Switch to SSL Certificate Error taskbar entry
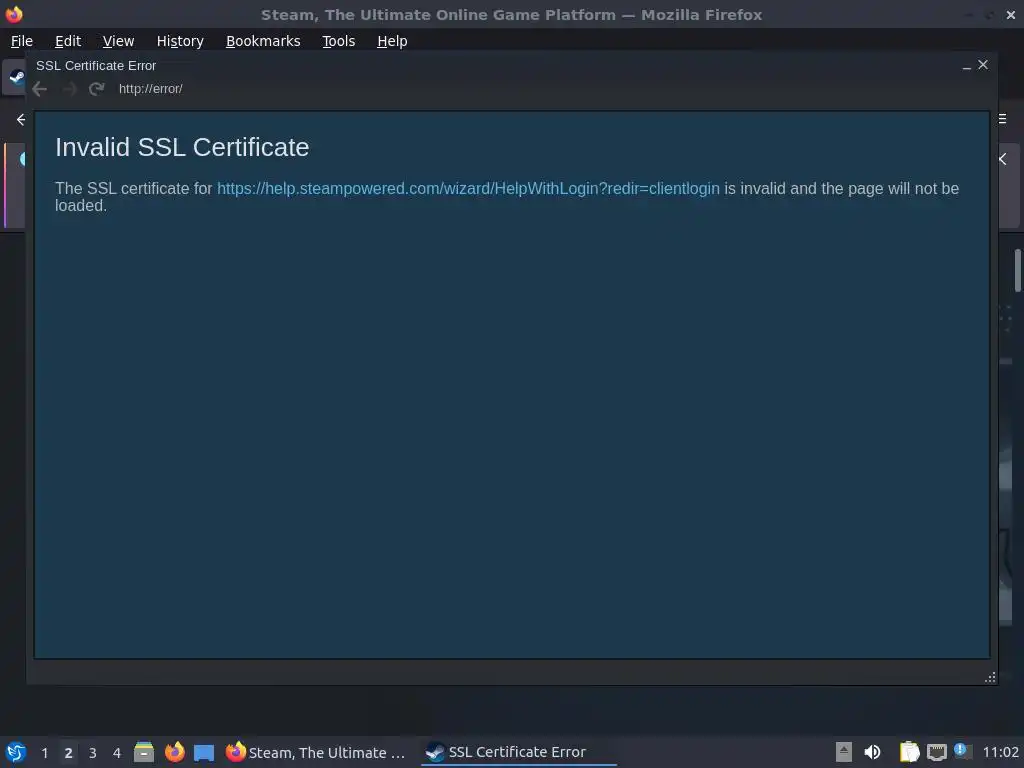Image resolution: width=1024 pixels, height=768 pixels. point(518,752)
